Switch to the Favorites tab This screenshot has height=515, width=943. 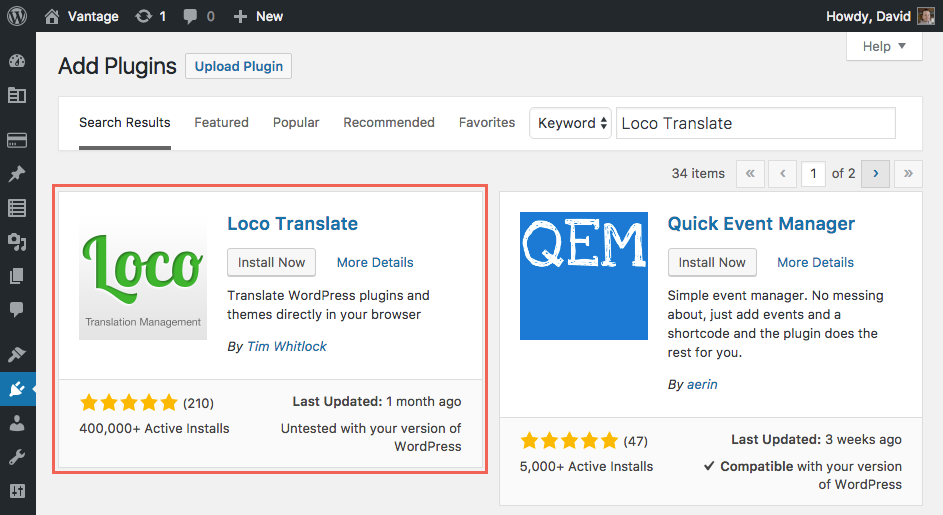coord(487,123)
